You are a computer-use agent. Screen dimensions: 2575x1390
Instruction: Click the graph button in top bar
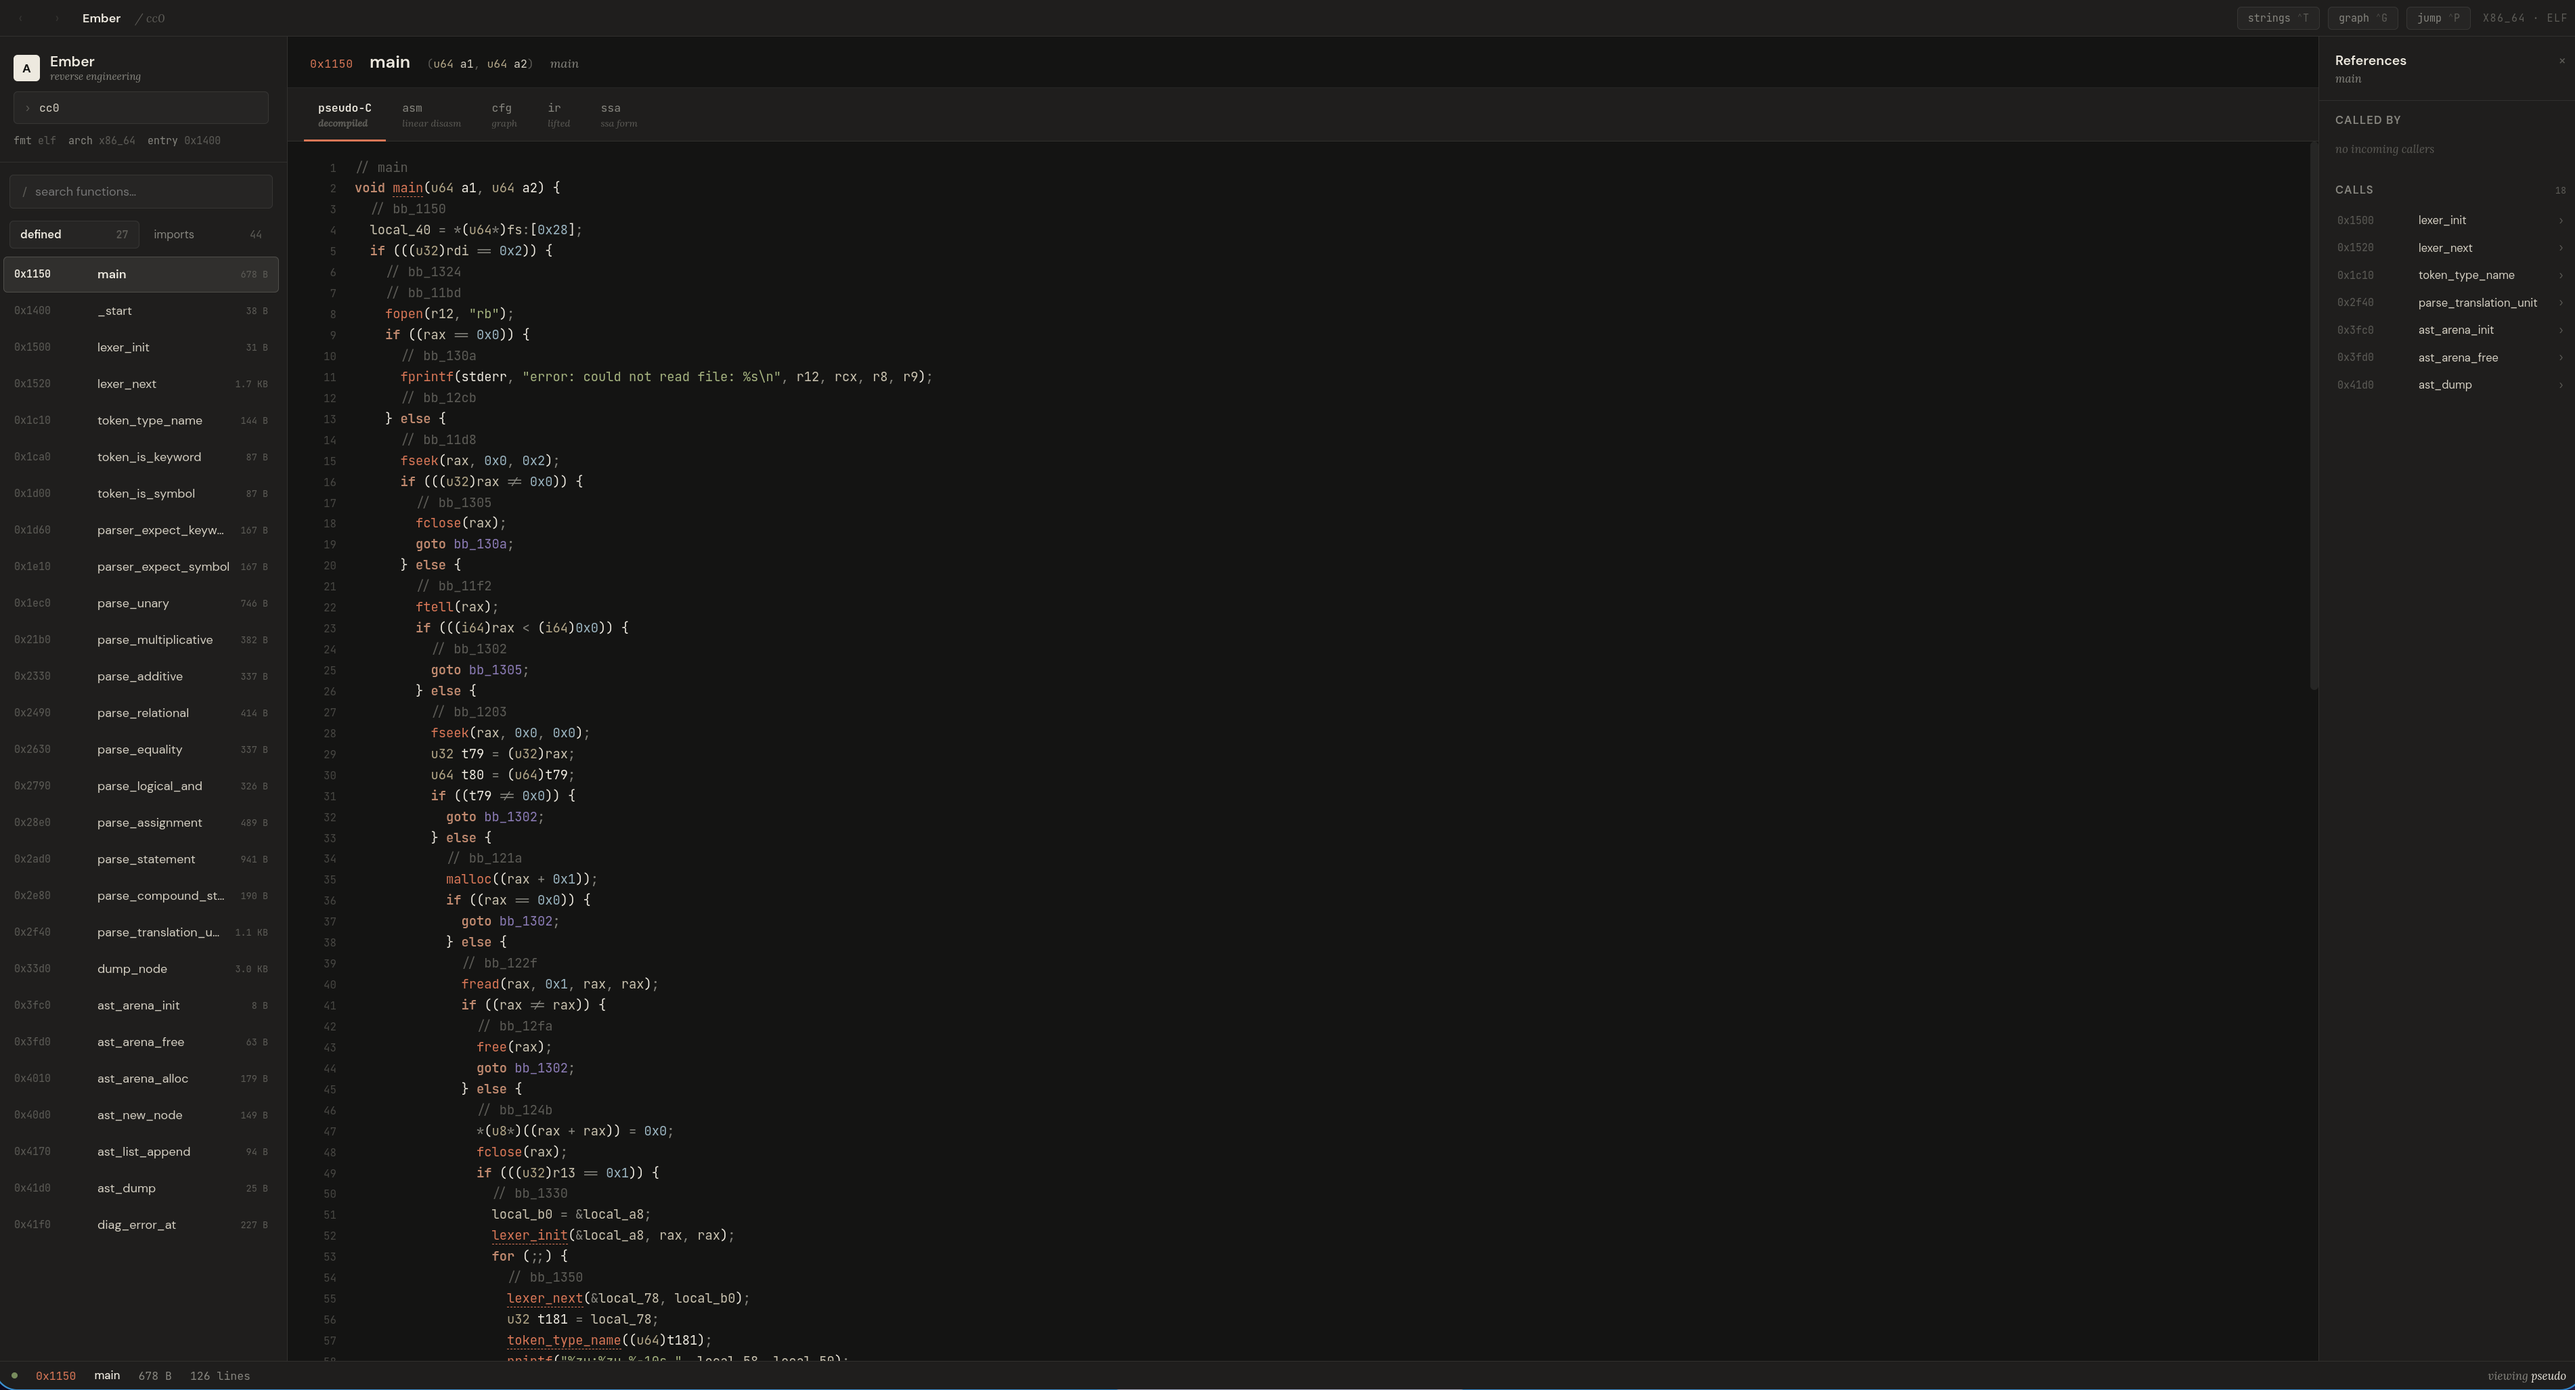(2361, 18)
